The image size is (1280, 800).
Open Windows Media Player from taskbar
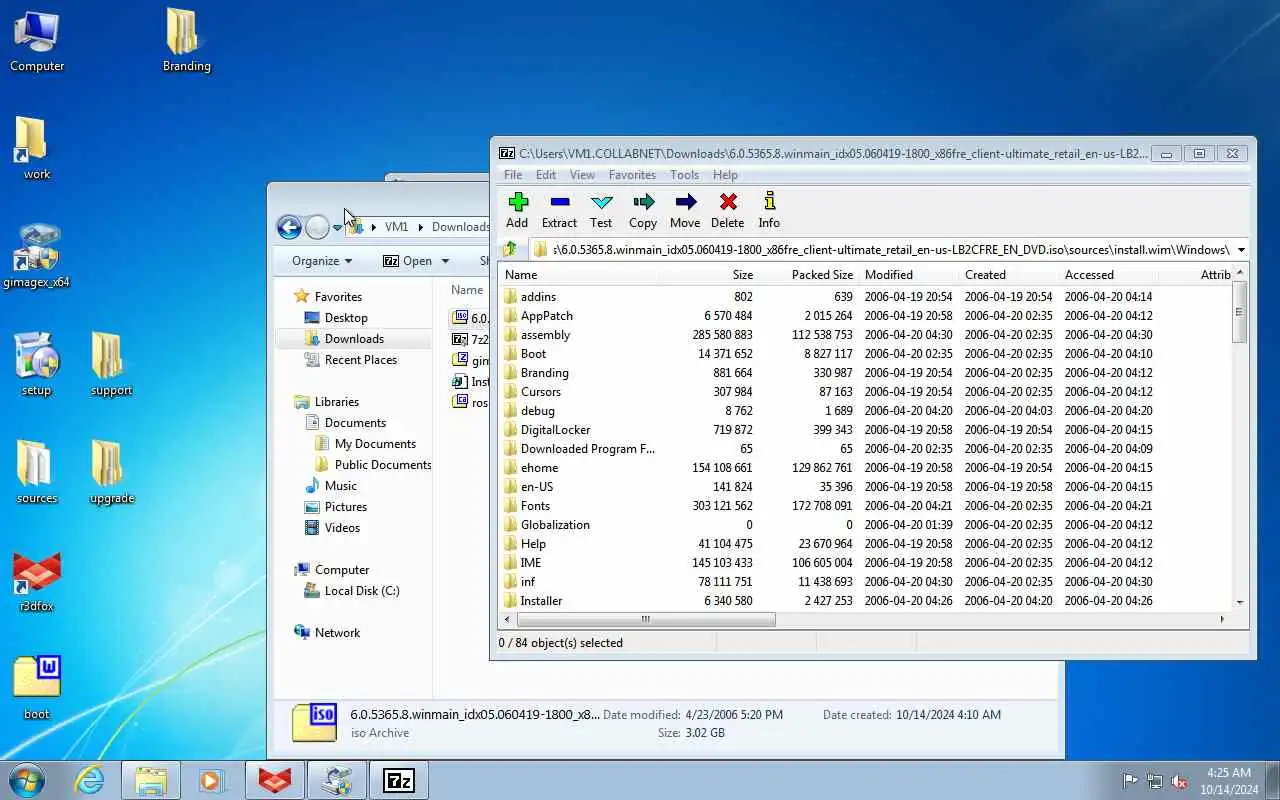(x=211, y=780)
